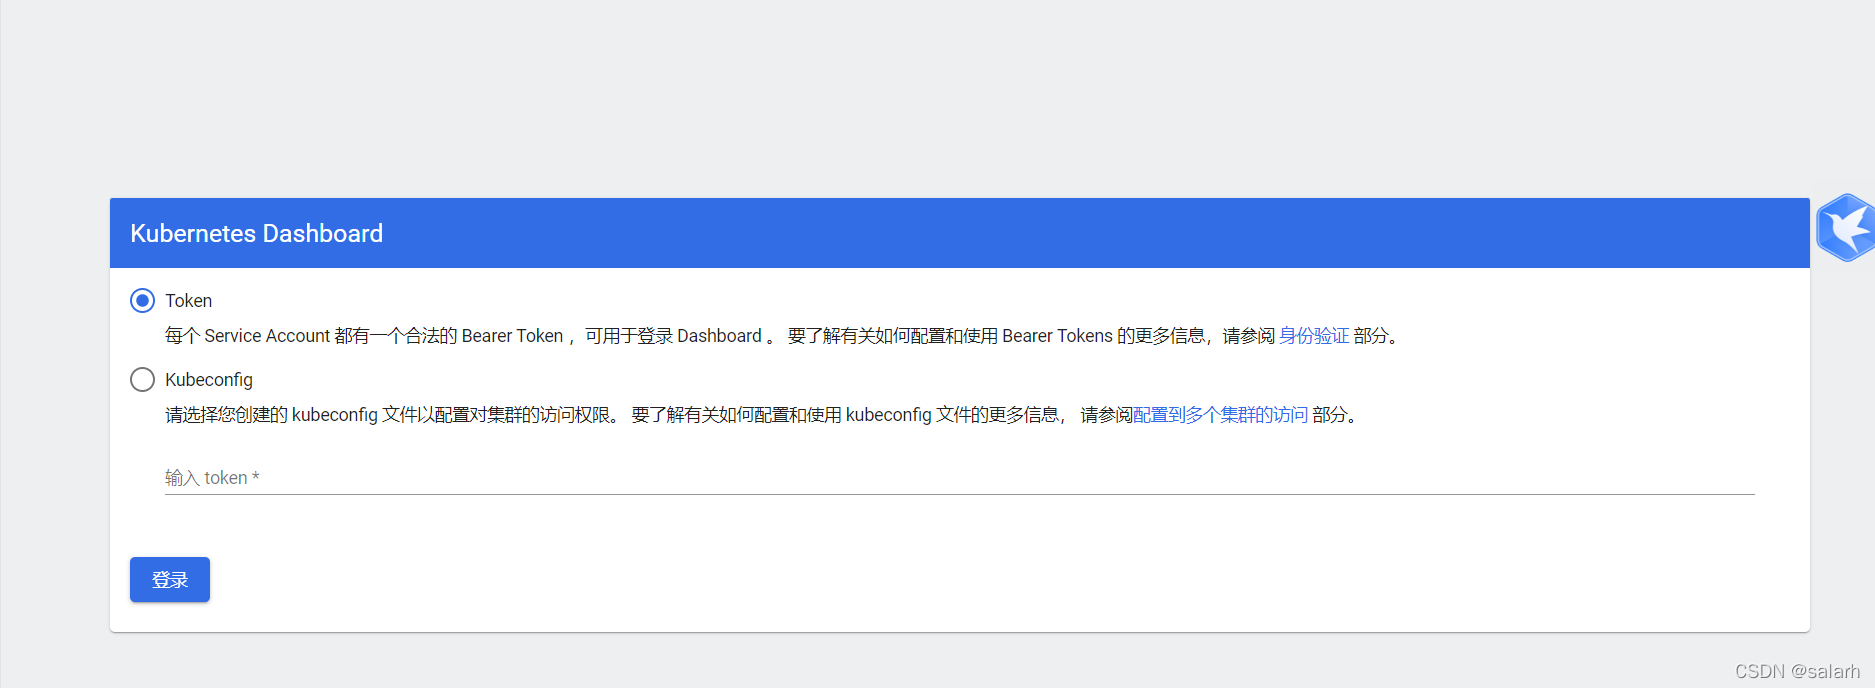Open the 配置到多个集群的访问 link
Image resolution: width=1875 pixels, height=688 pixels.
1221,415
